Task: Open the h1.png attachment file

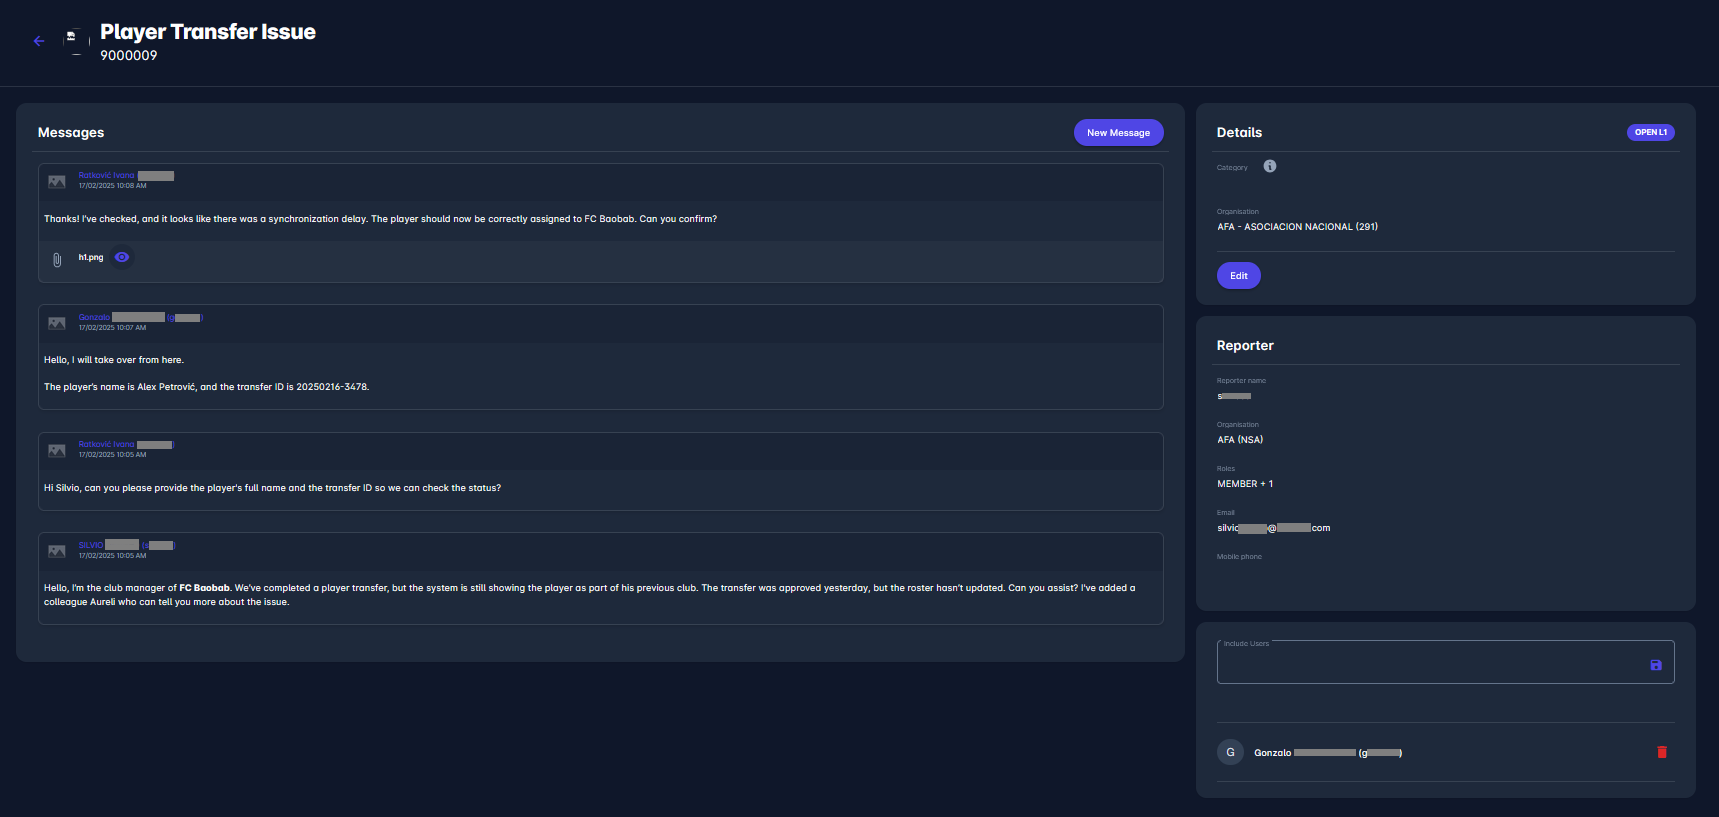Action: pos(91,257)
